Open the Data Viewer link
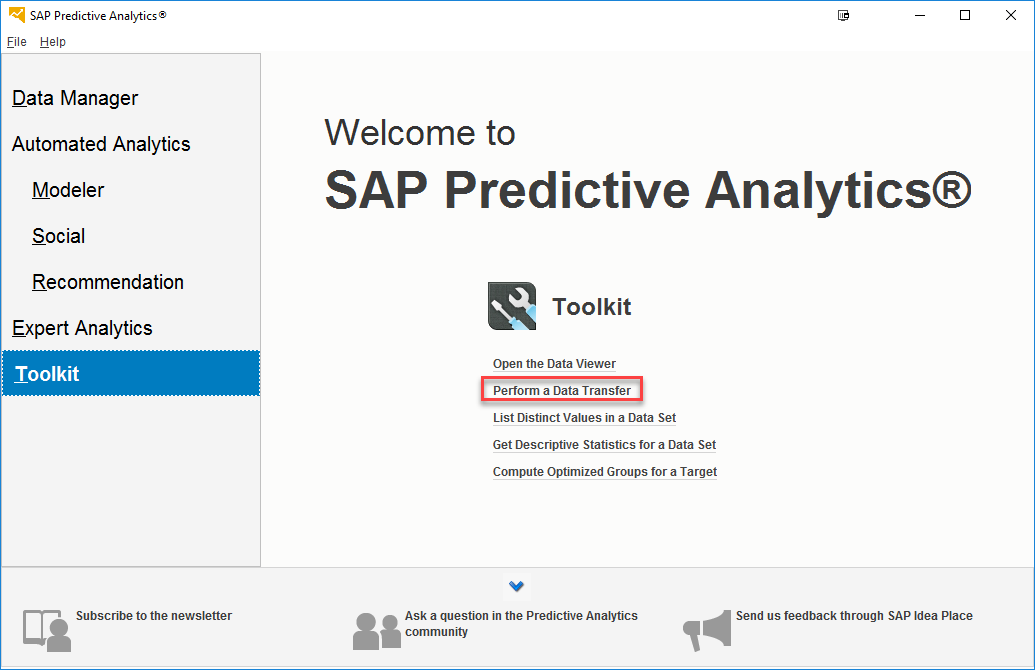1035x670 pixels. (x=554, y=364)
